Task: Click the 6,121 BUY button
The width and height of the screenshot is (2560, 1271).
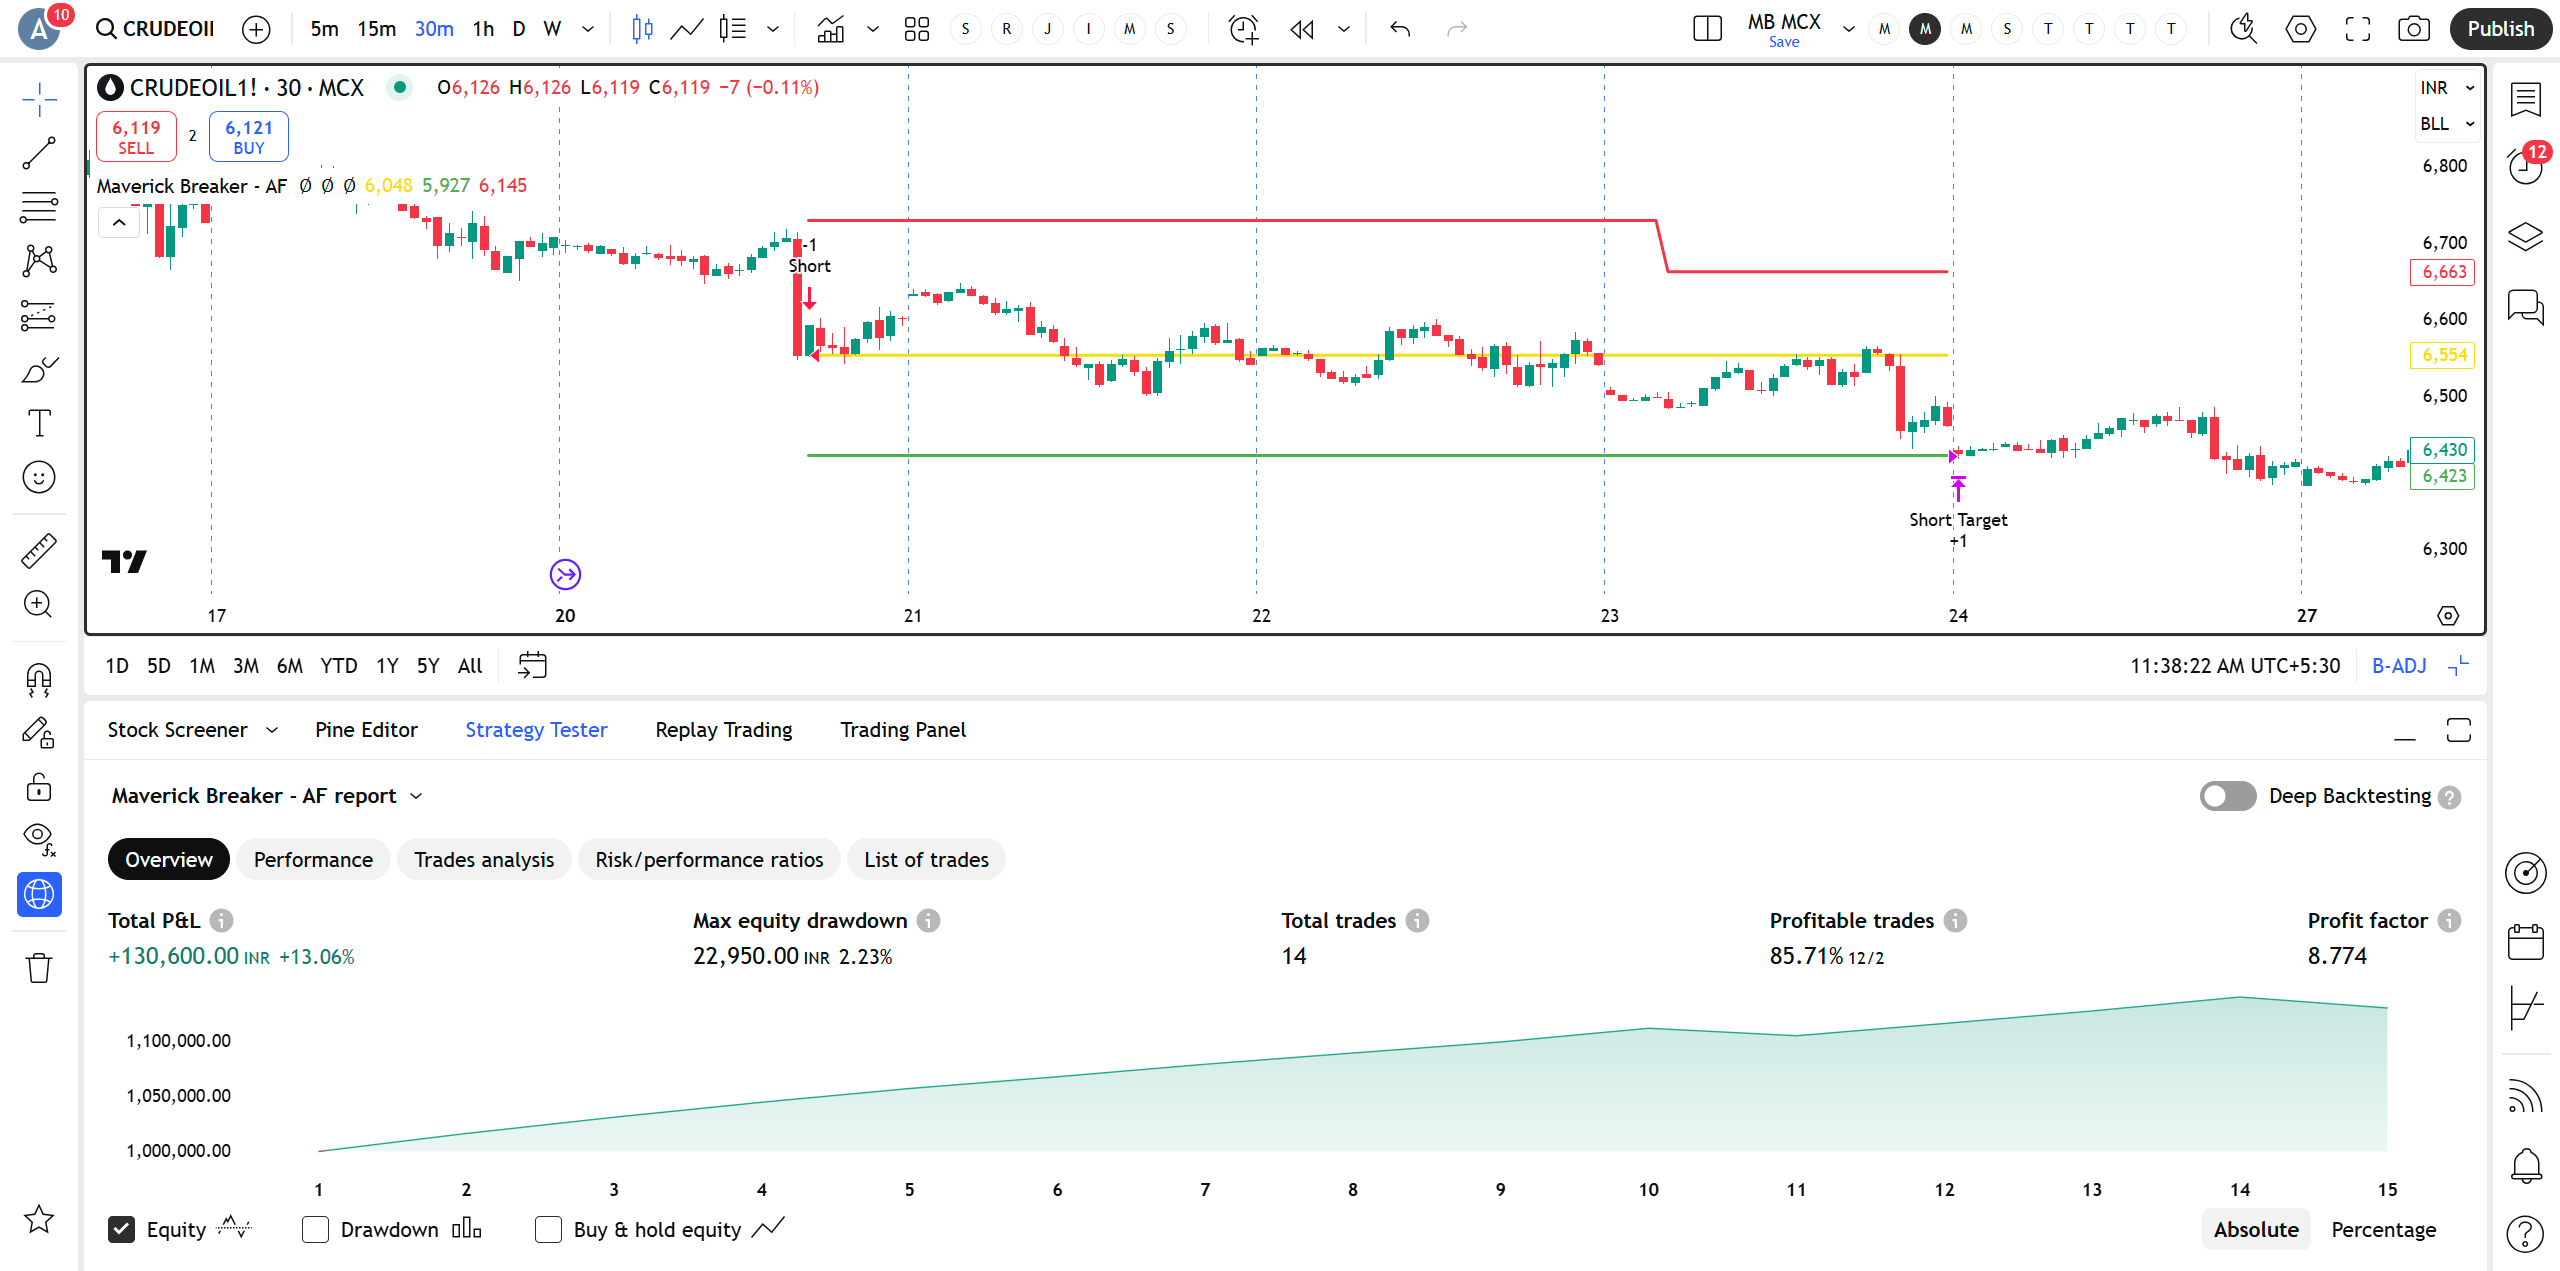Action: pyautogui.click(x=249, y=137)
